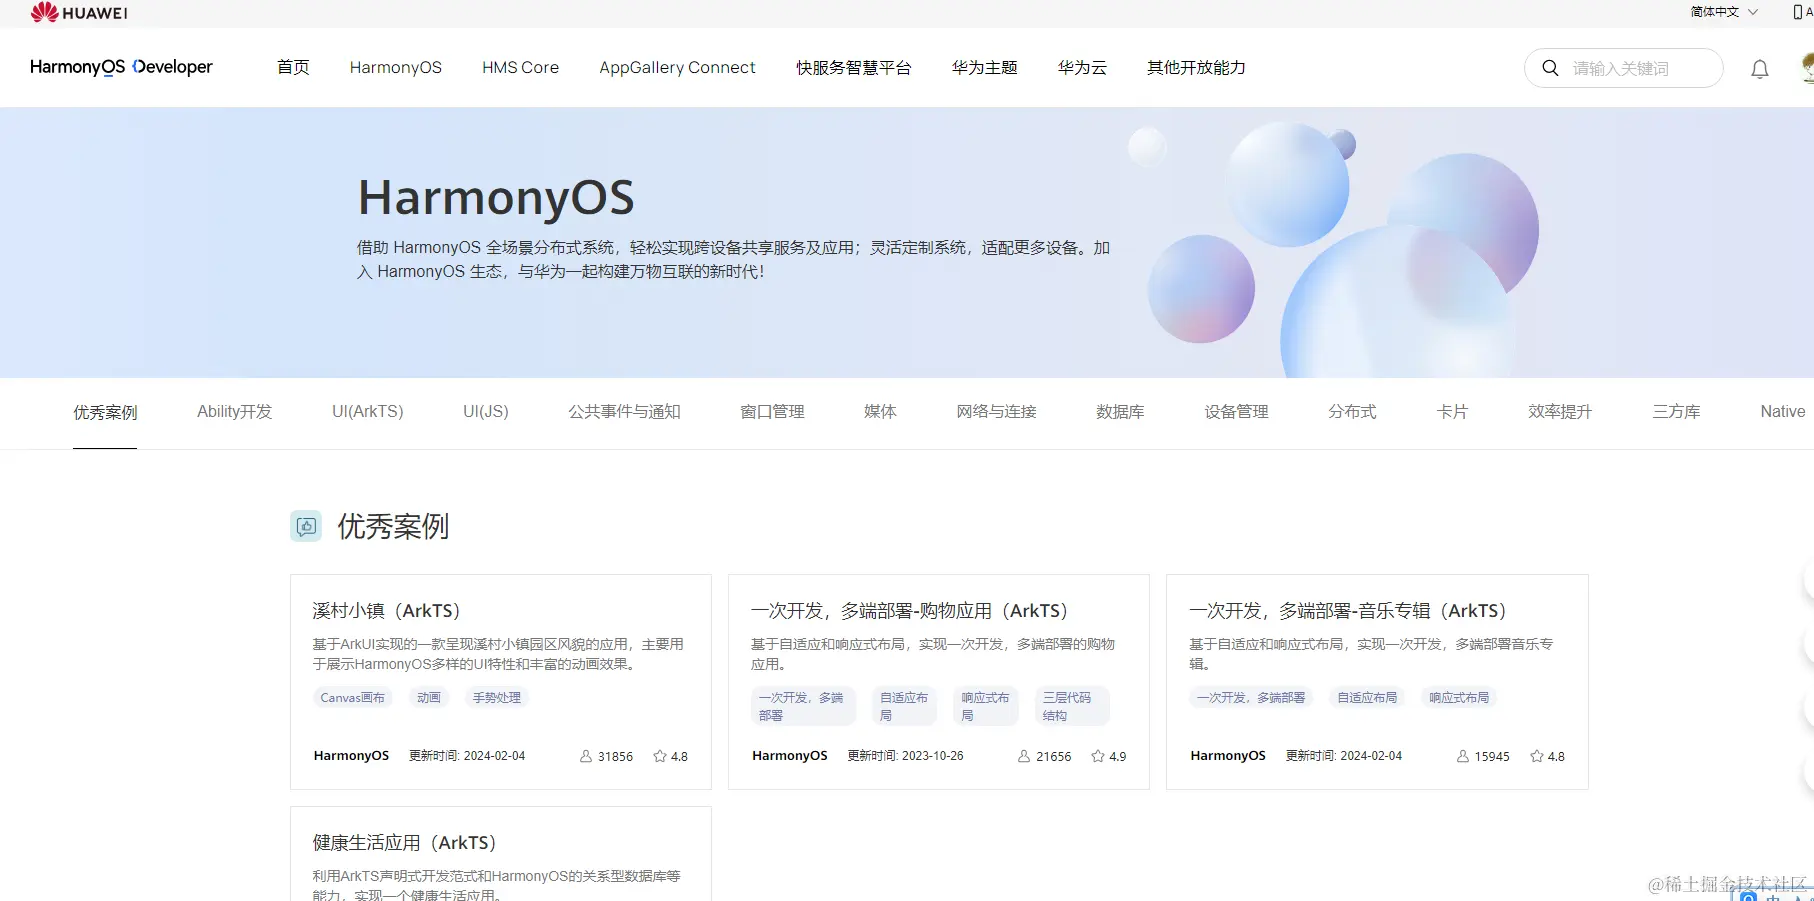The height and width of the screenshot is (901, 1814).
Task: Click the user icon beside 15945
Action: [1463, 756]
